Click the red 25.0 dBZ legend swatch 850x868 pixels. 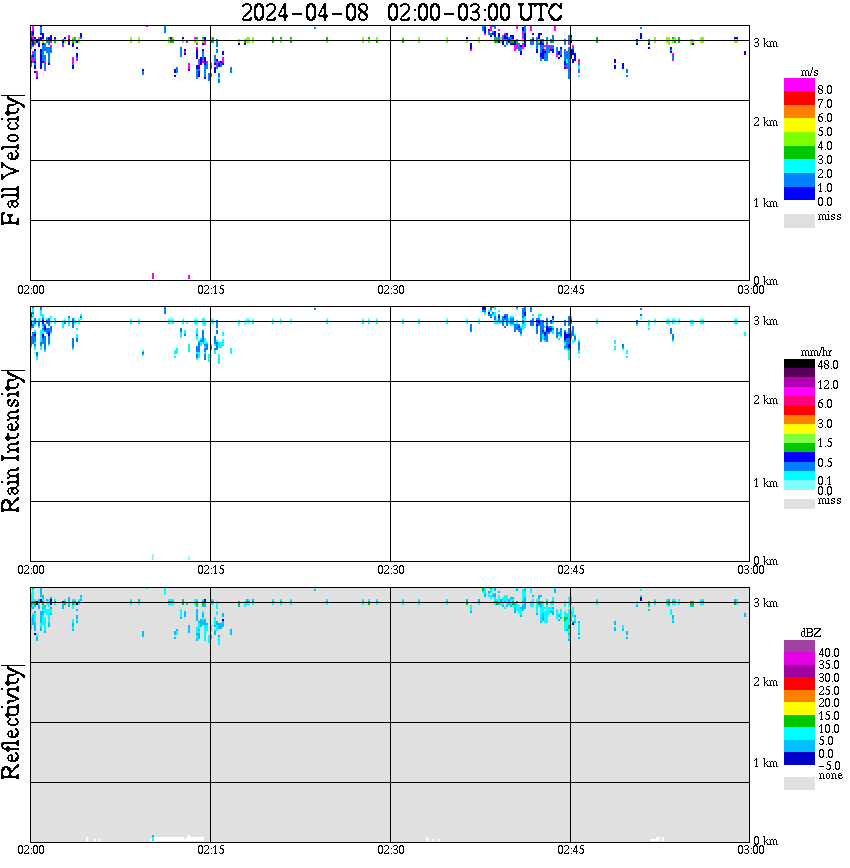click(x=799, y=684)
